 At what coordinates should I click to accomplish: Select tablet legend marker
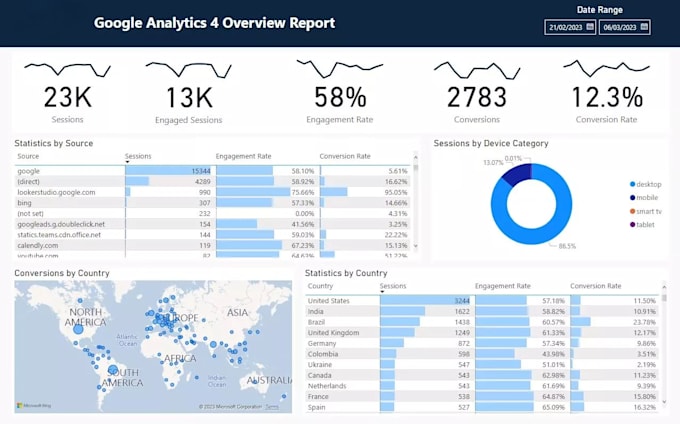point(632,225)
